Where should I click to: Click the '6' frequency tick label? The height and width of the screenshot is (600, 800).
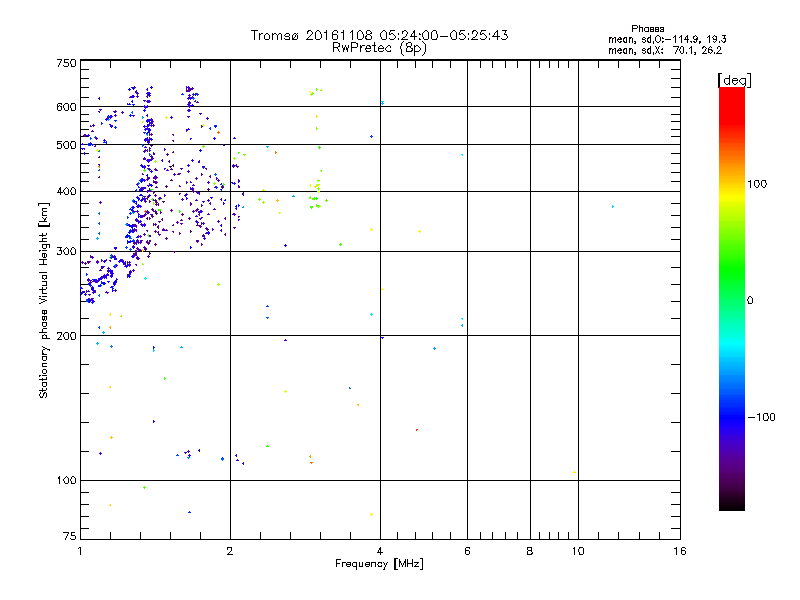[x=467, y=551]
